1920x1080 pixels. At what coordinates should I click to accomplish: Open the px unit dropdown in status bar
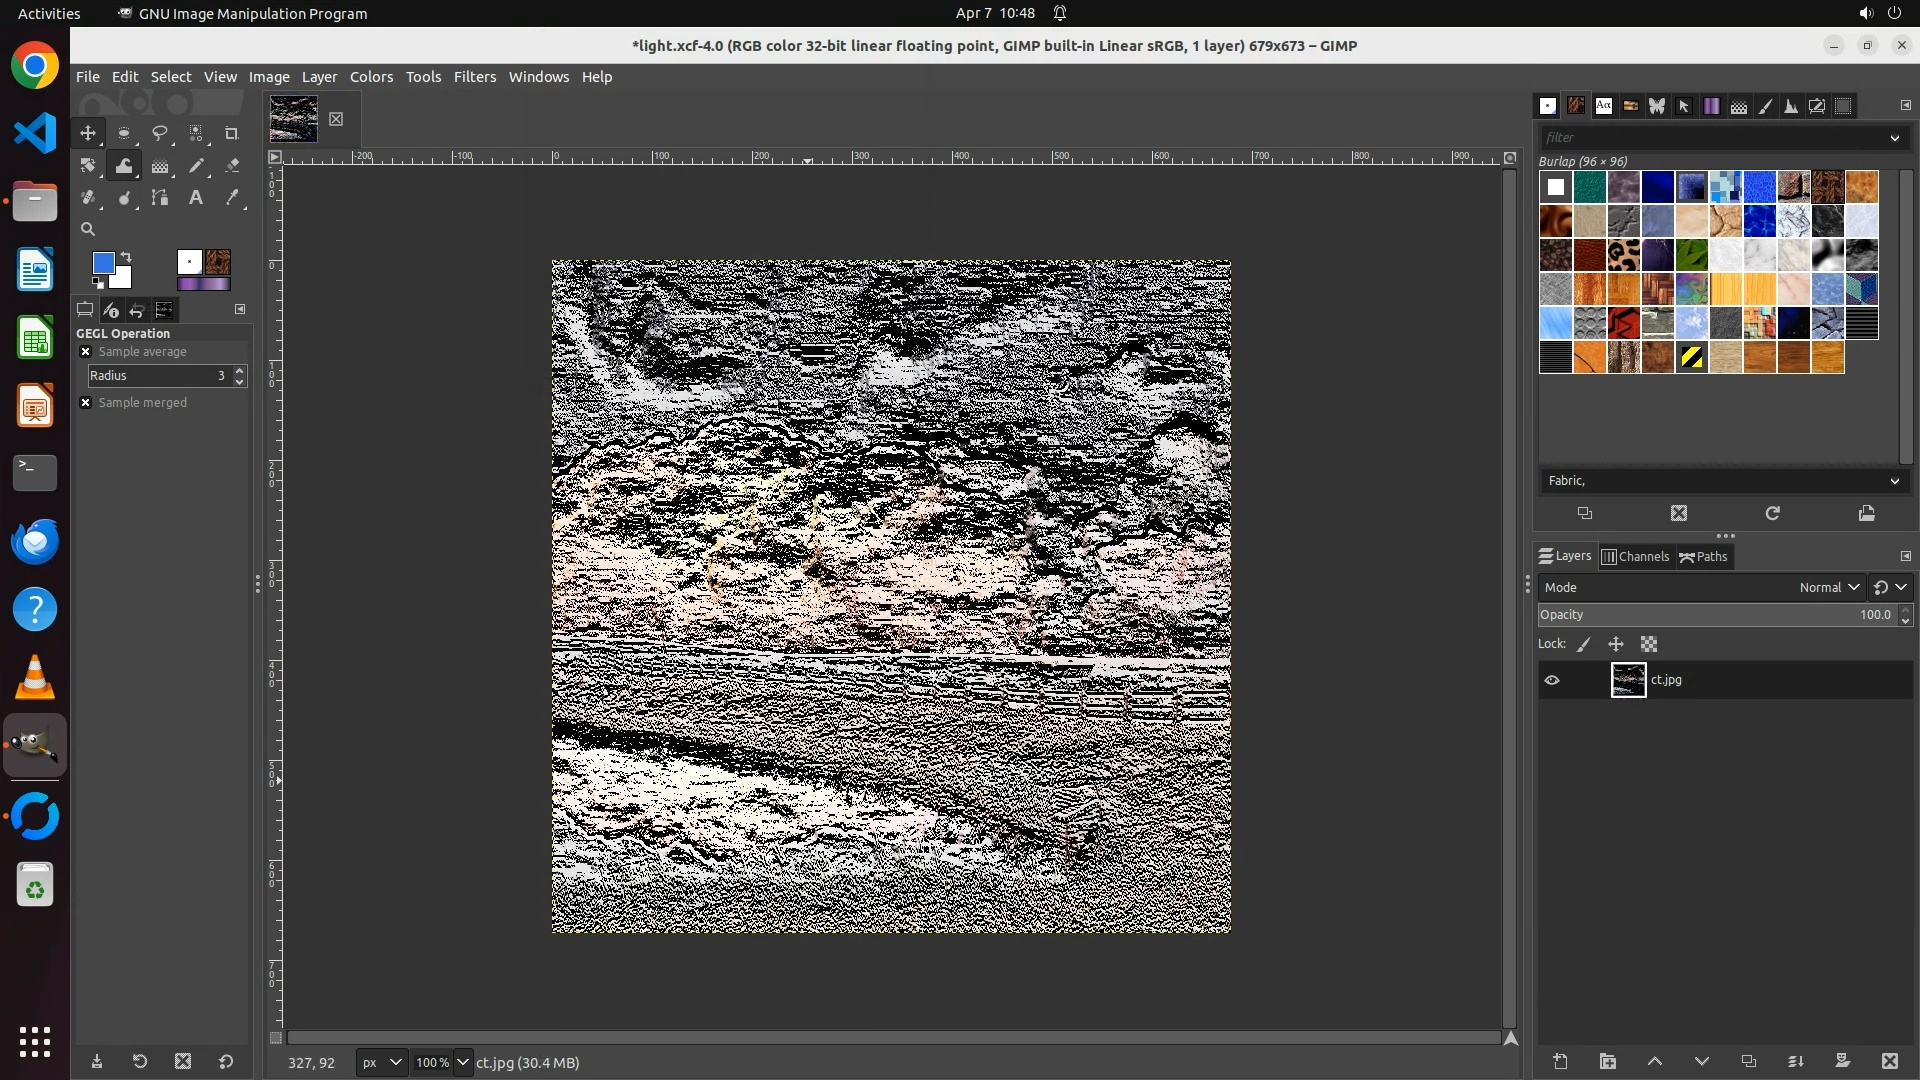(381, 1063)
